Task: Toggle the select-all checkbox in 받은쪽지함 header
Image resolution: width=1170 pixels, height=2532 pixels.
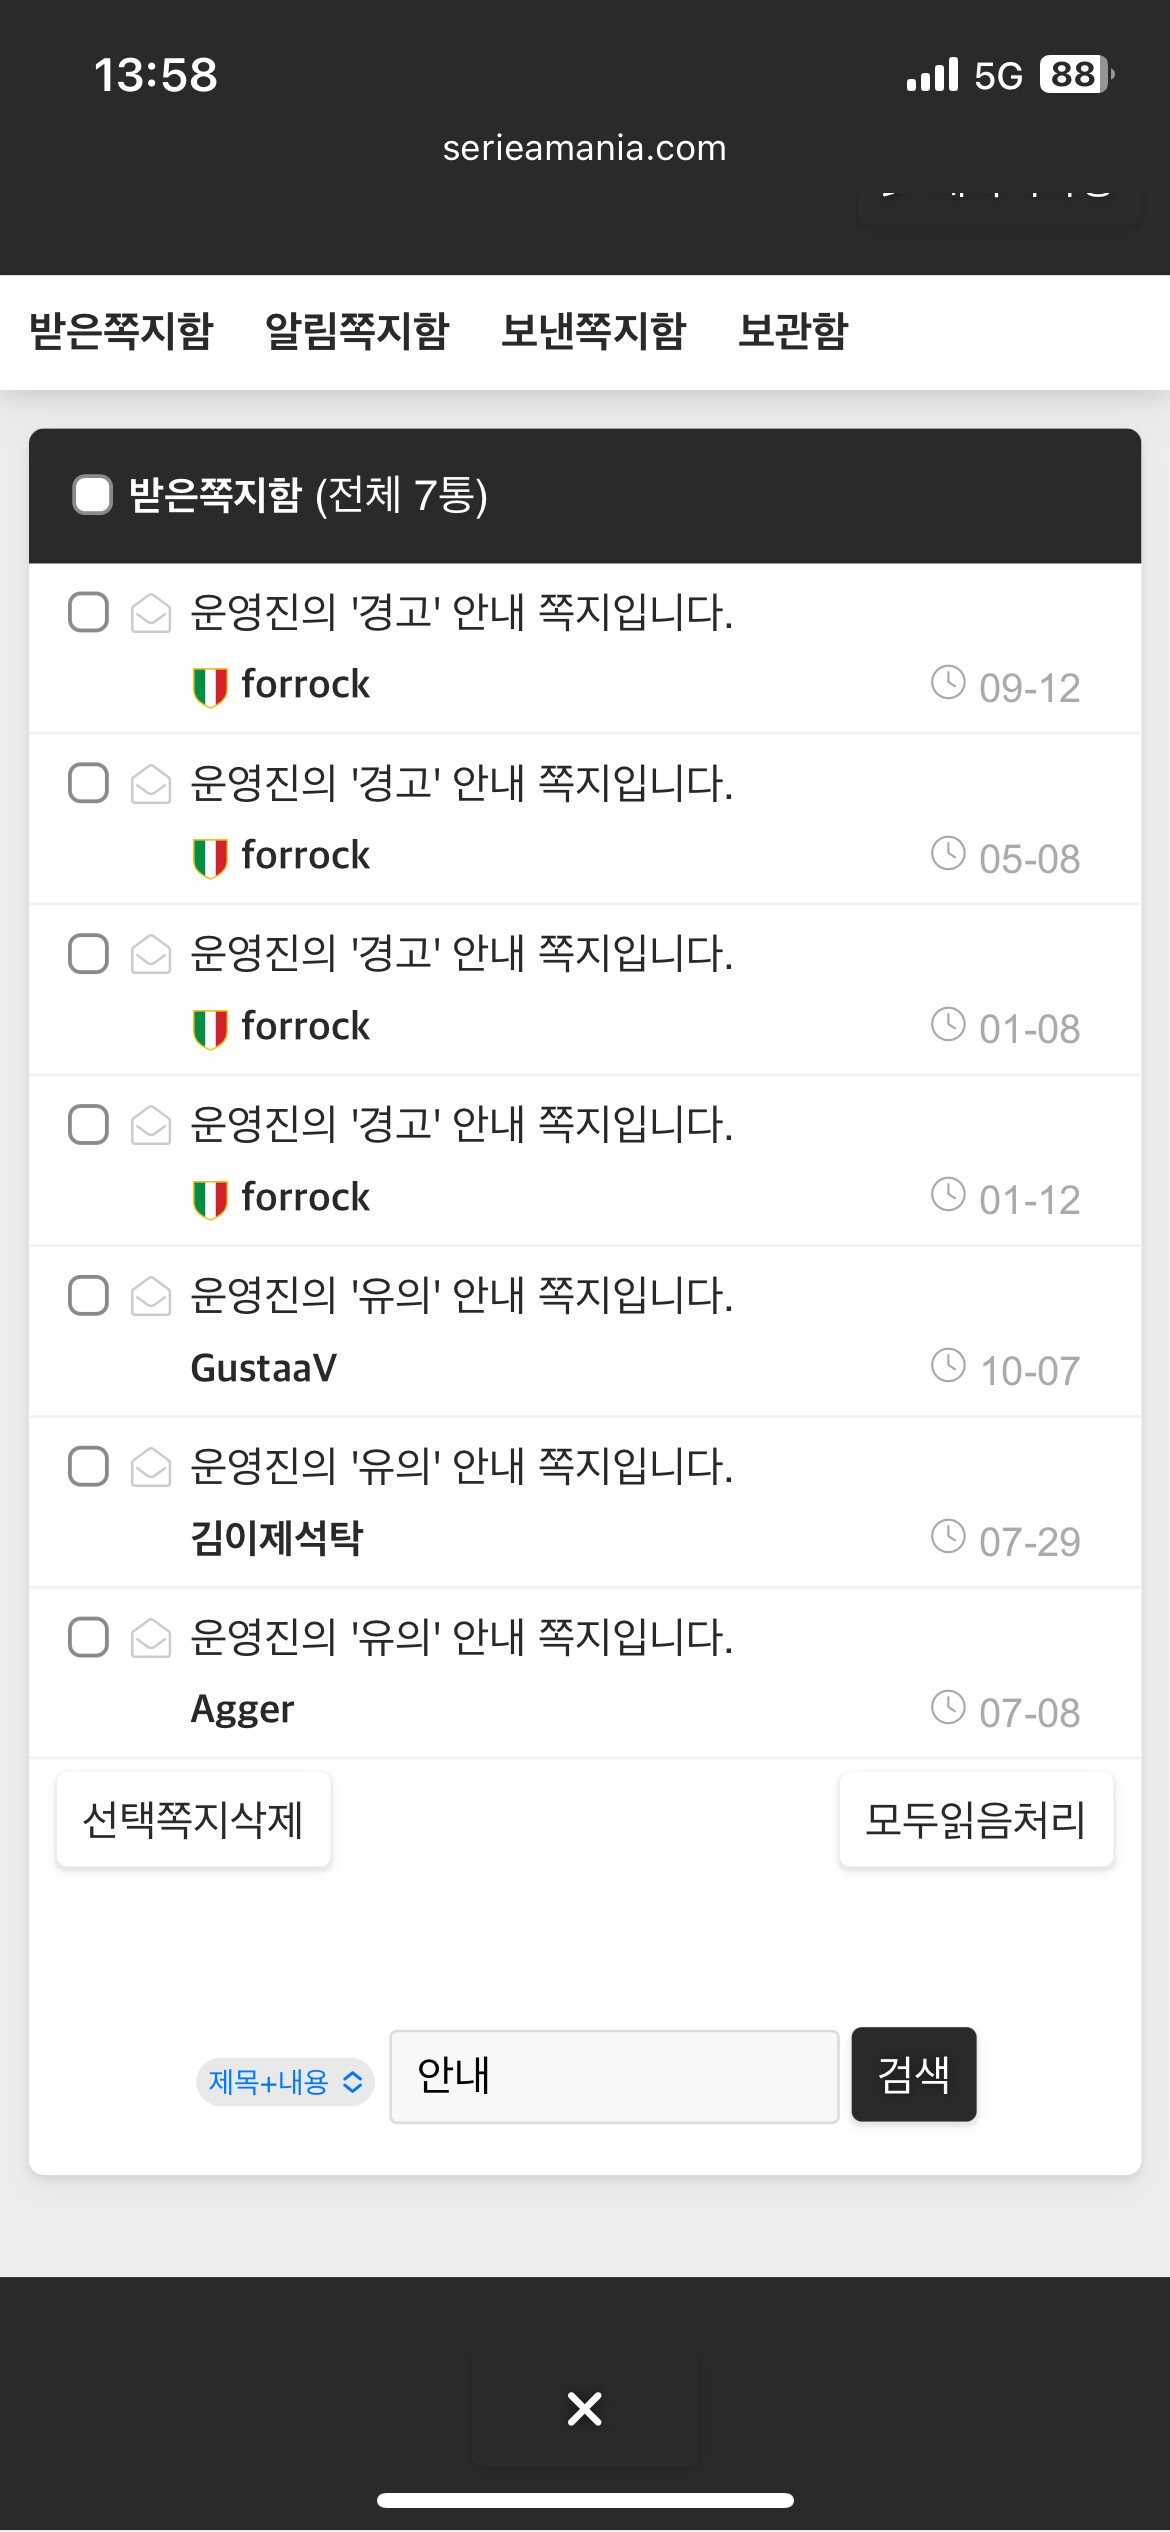Action: (93, 495)
